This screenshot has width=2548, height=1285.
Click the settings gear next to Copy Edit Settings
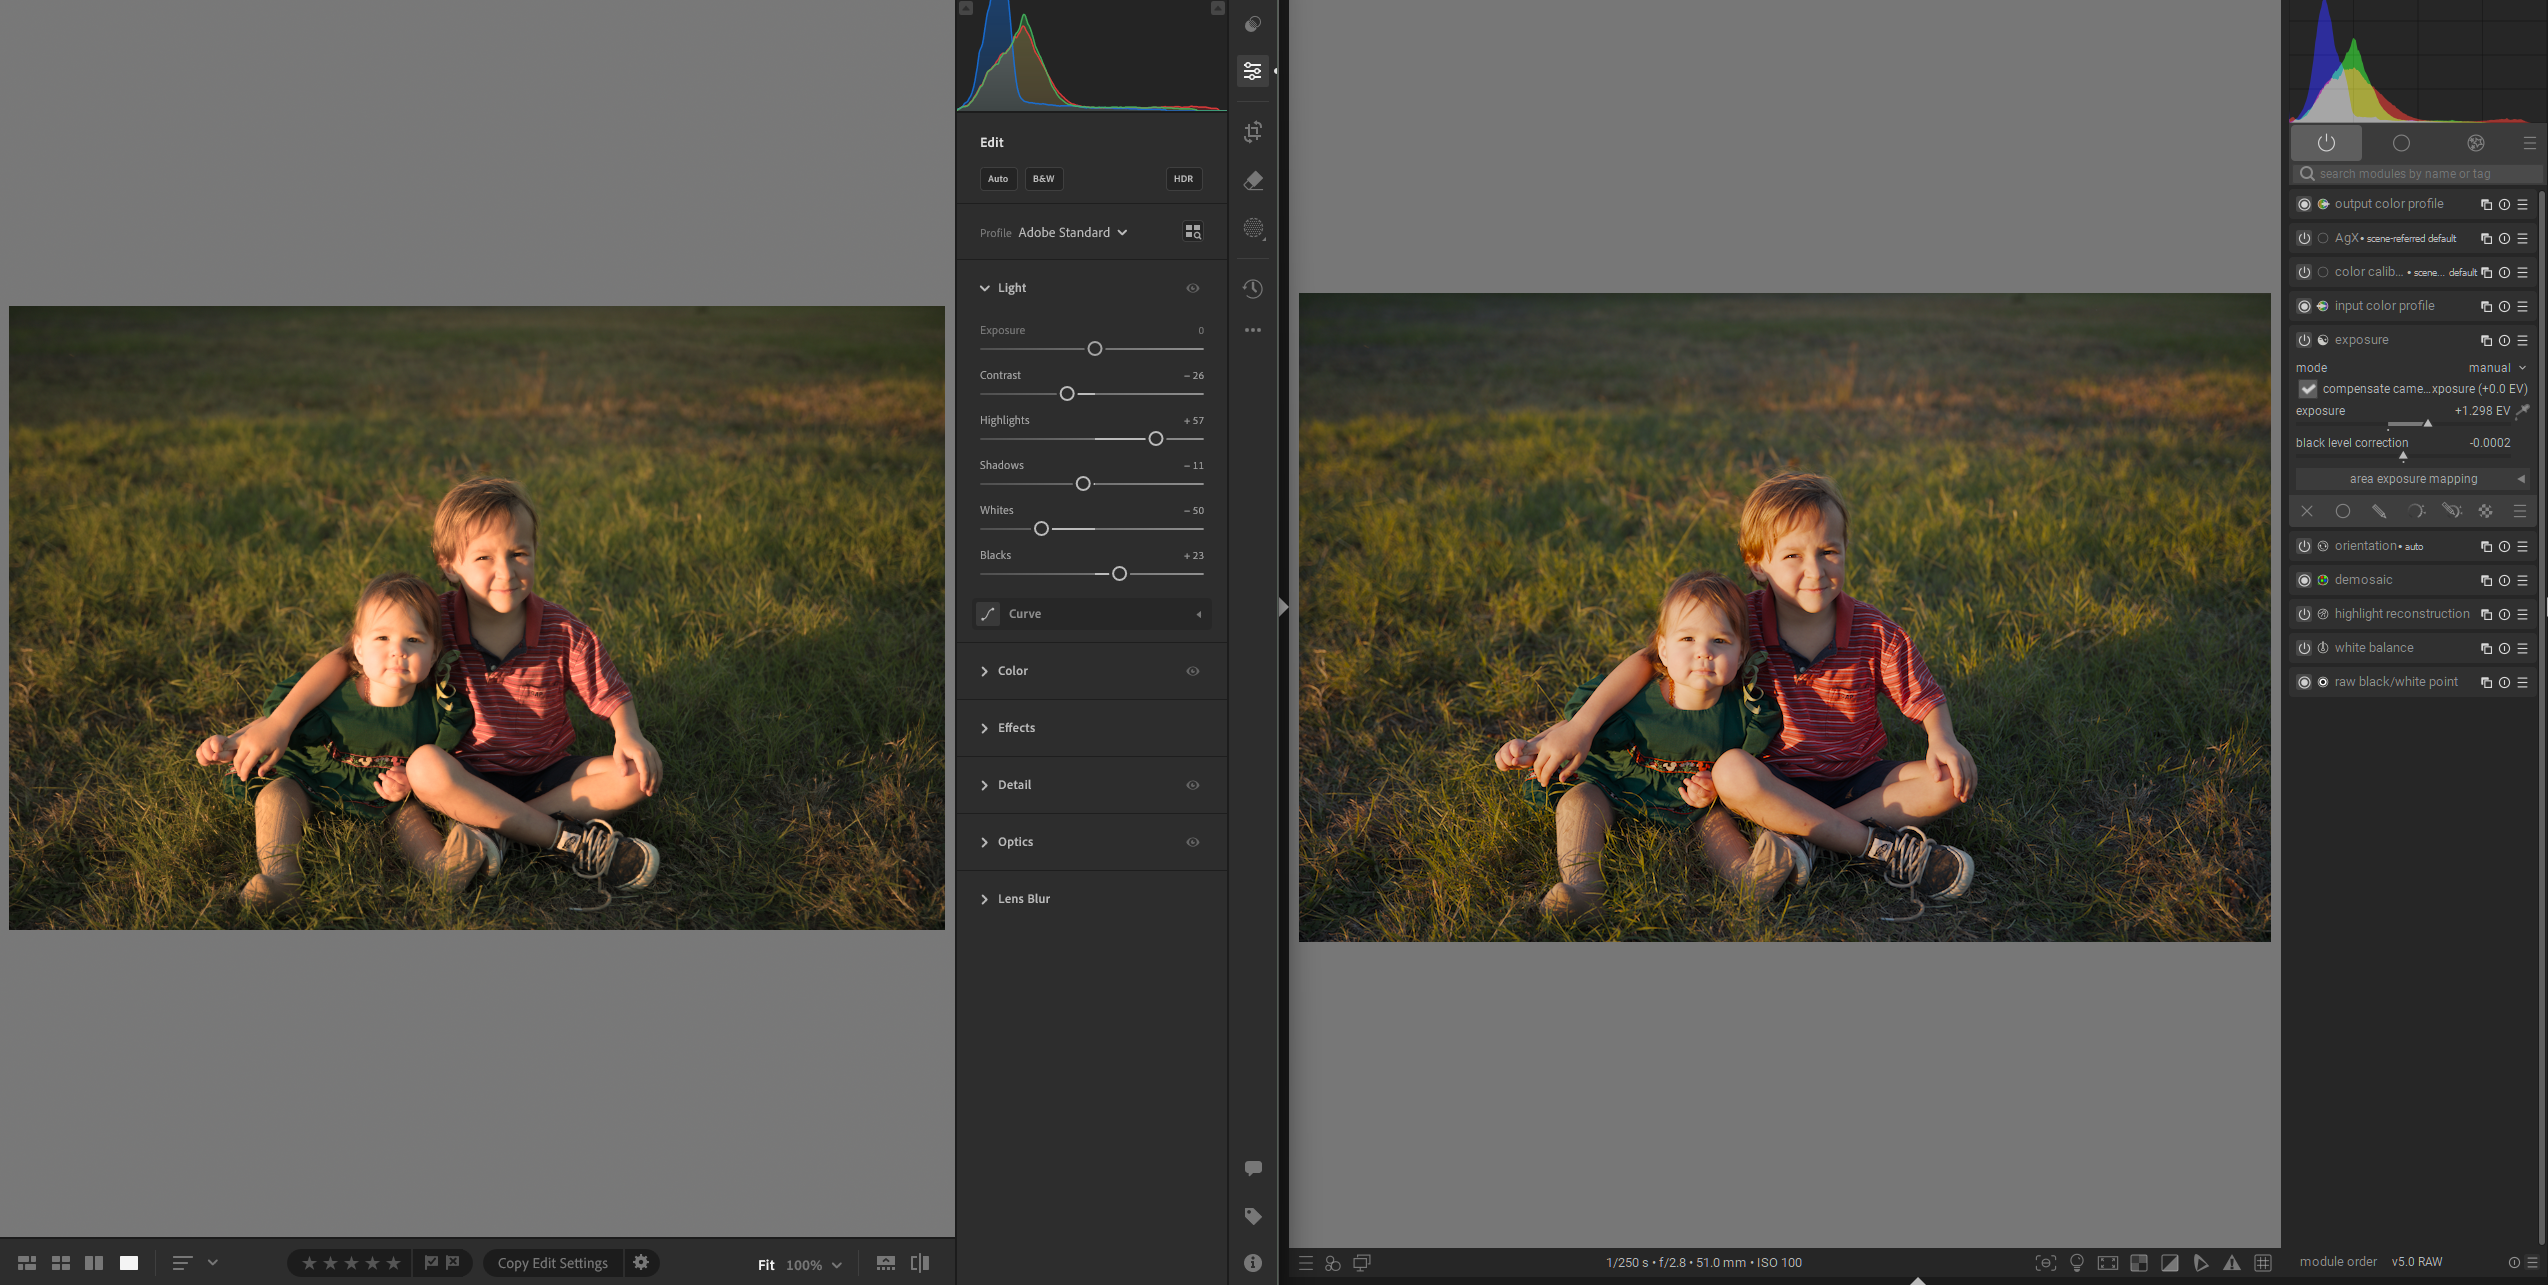pyautogui.click(x=641, y=1262)
